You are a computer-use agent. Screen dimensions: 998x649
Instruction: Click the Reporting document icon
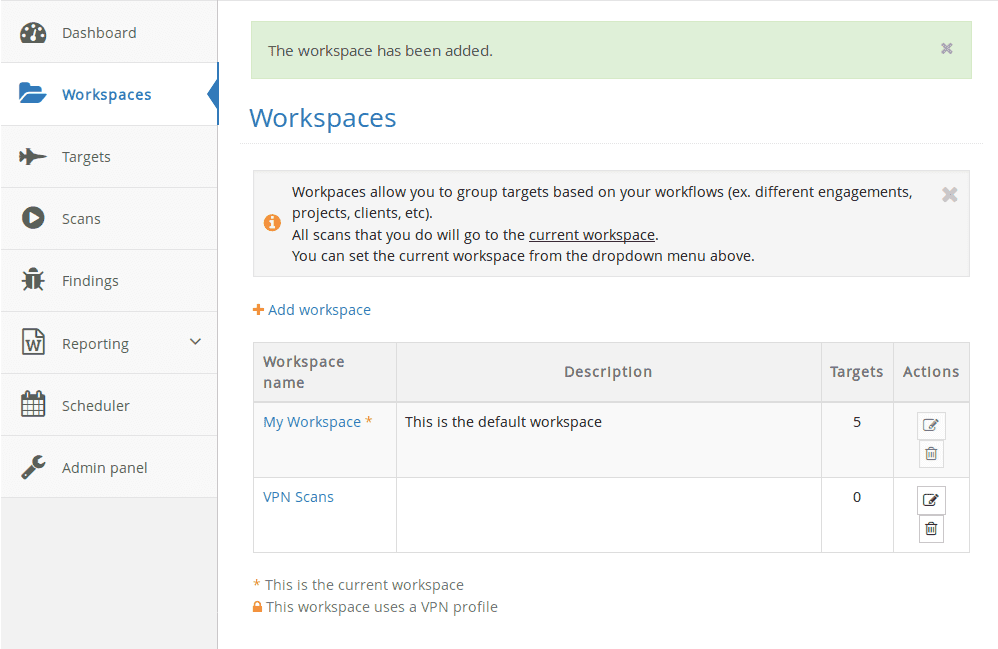pyautogui.click(x=31, y=342)
